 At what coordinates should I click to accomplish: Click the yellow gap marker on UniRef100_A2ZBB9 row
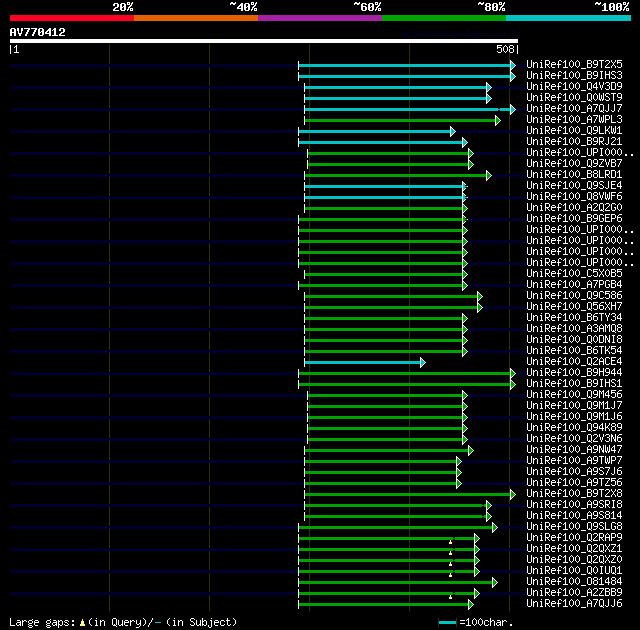(x=451, y=597)
